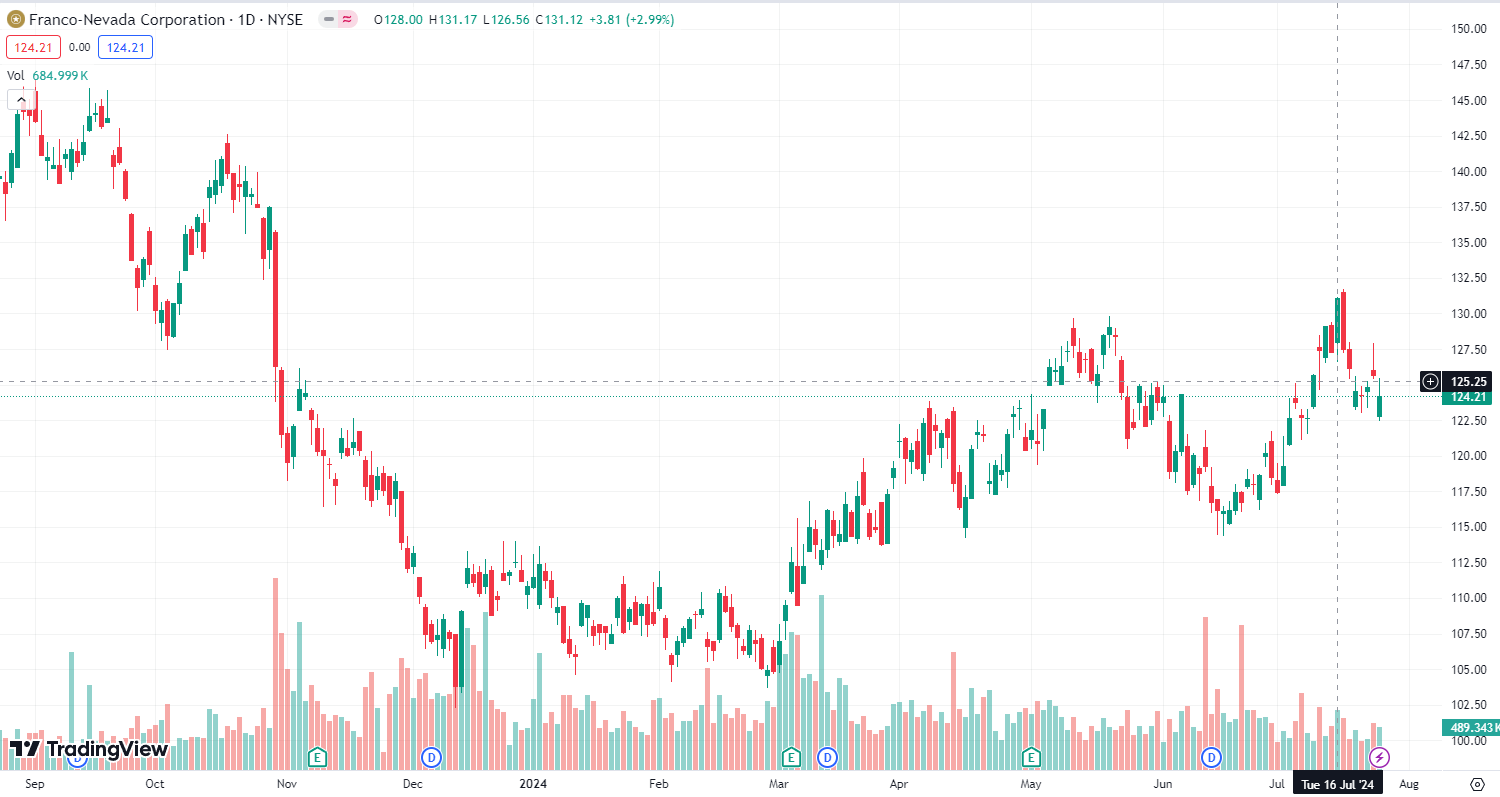
Task: Click the Nov label on time axis
Action: (x=287, y=783)
